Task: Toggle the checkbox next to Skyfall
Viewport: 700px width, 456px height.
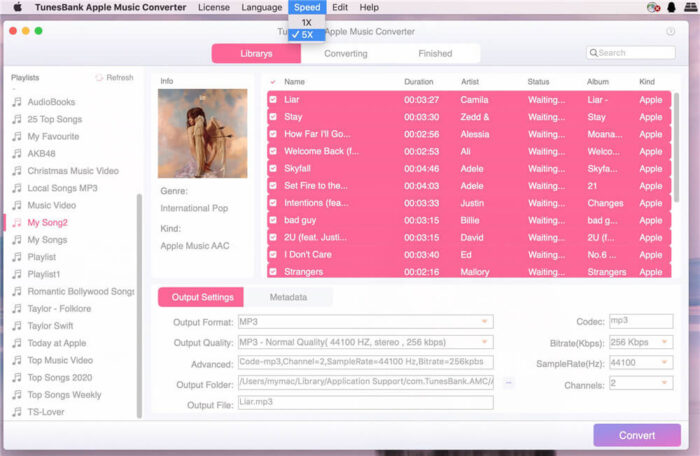Action: [x=273, y=169]
